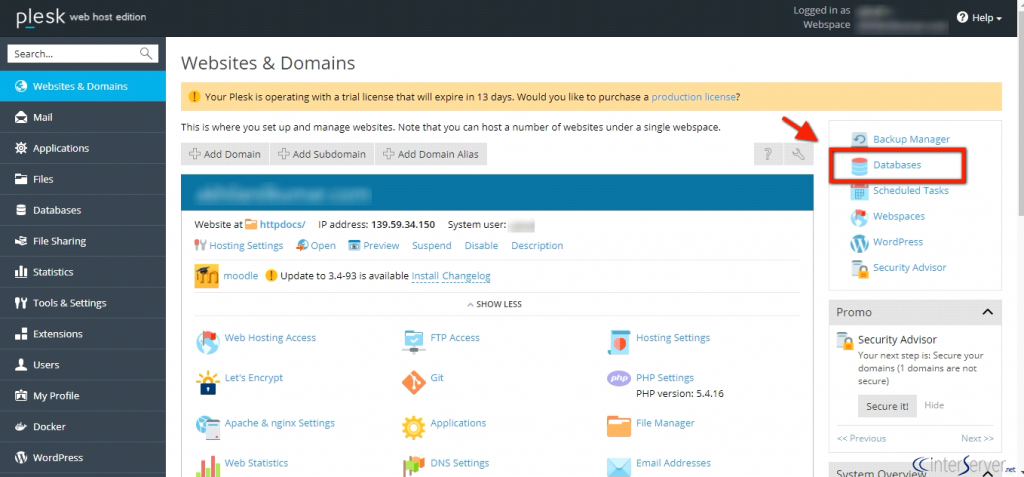The image size is (1024, 477).
Task: Open My Profile in the sidebar
Action: (x=83, y=395)
